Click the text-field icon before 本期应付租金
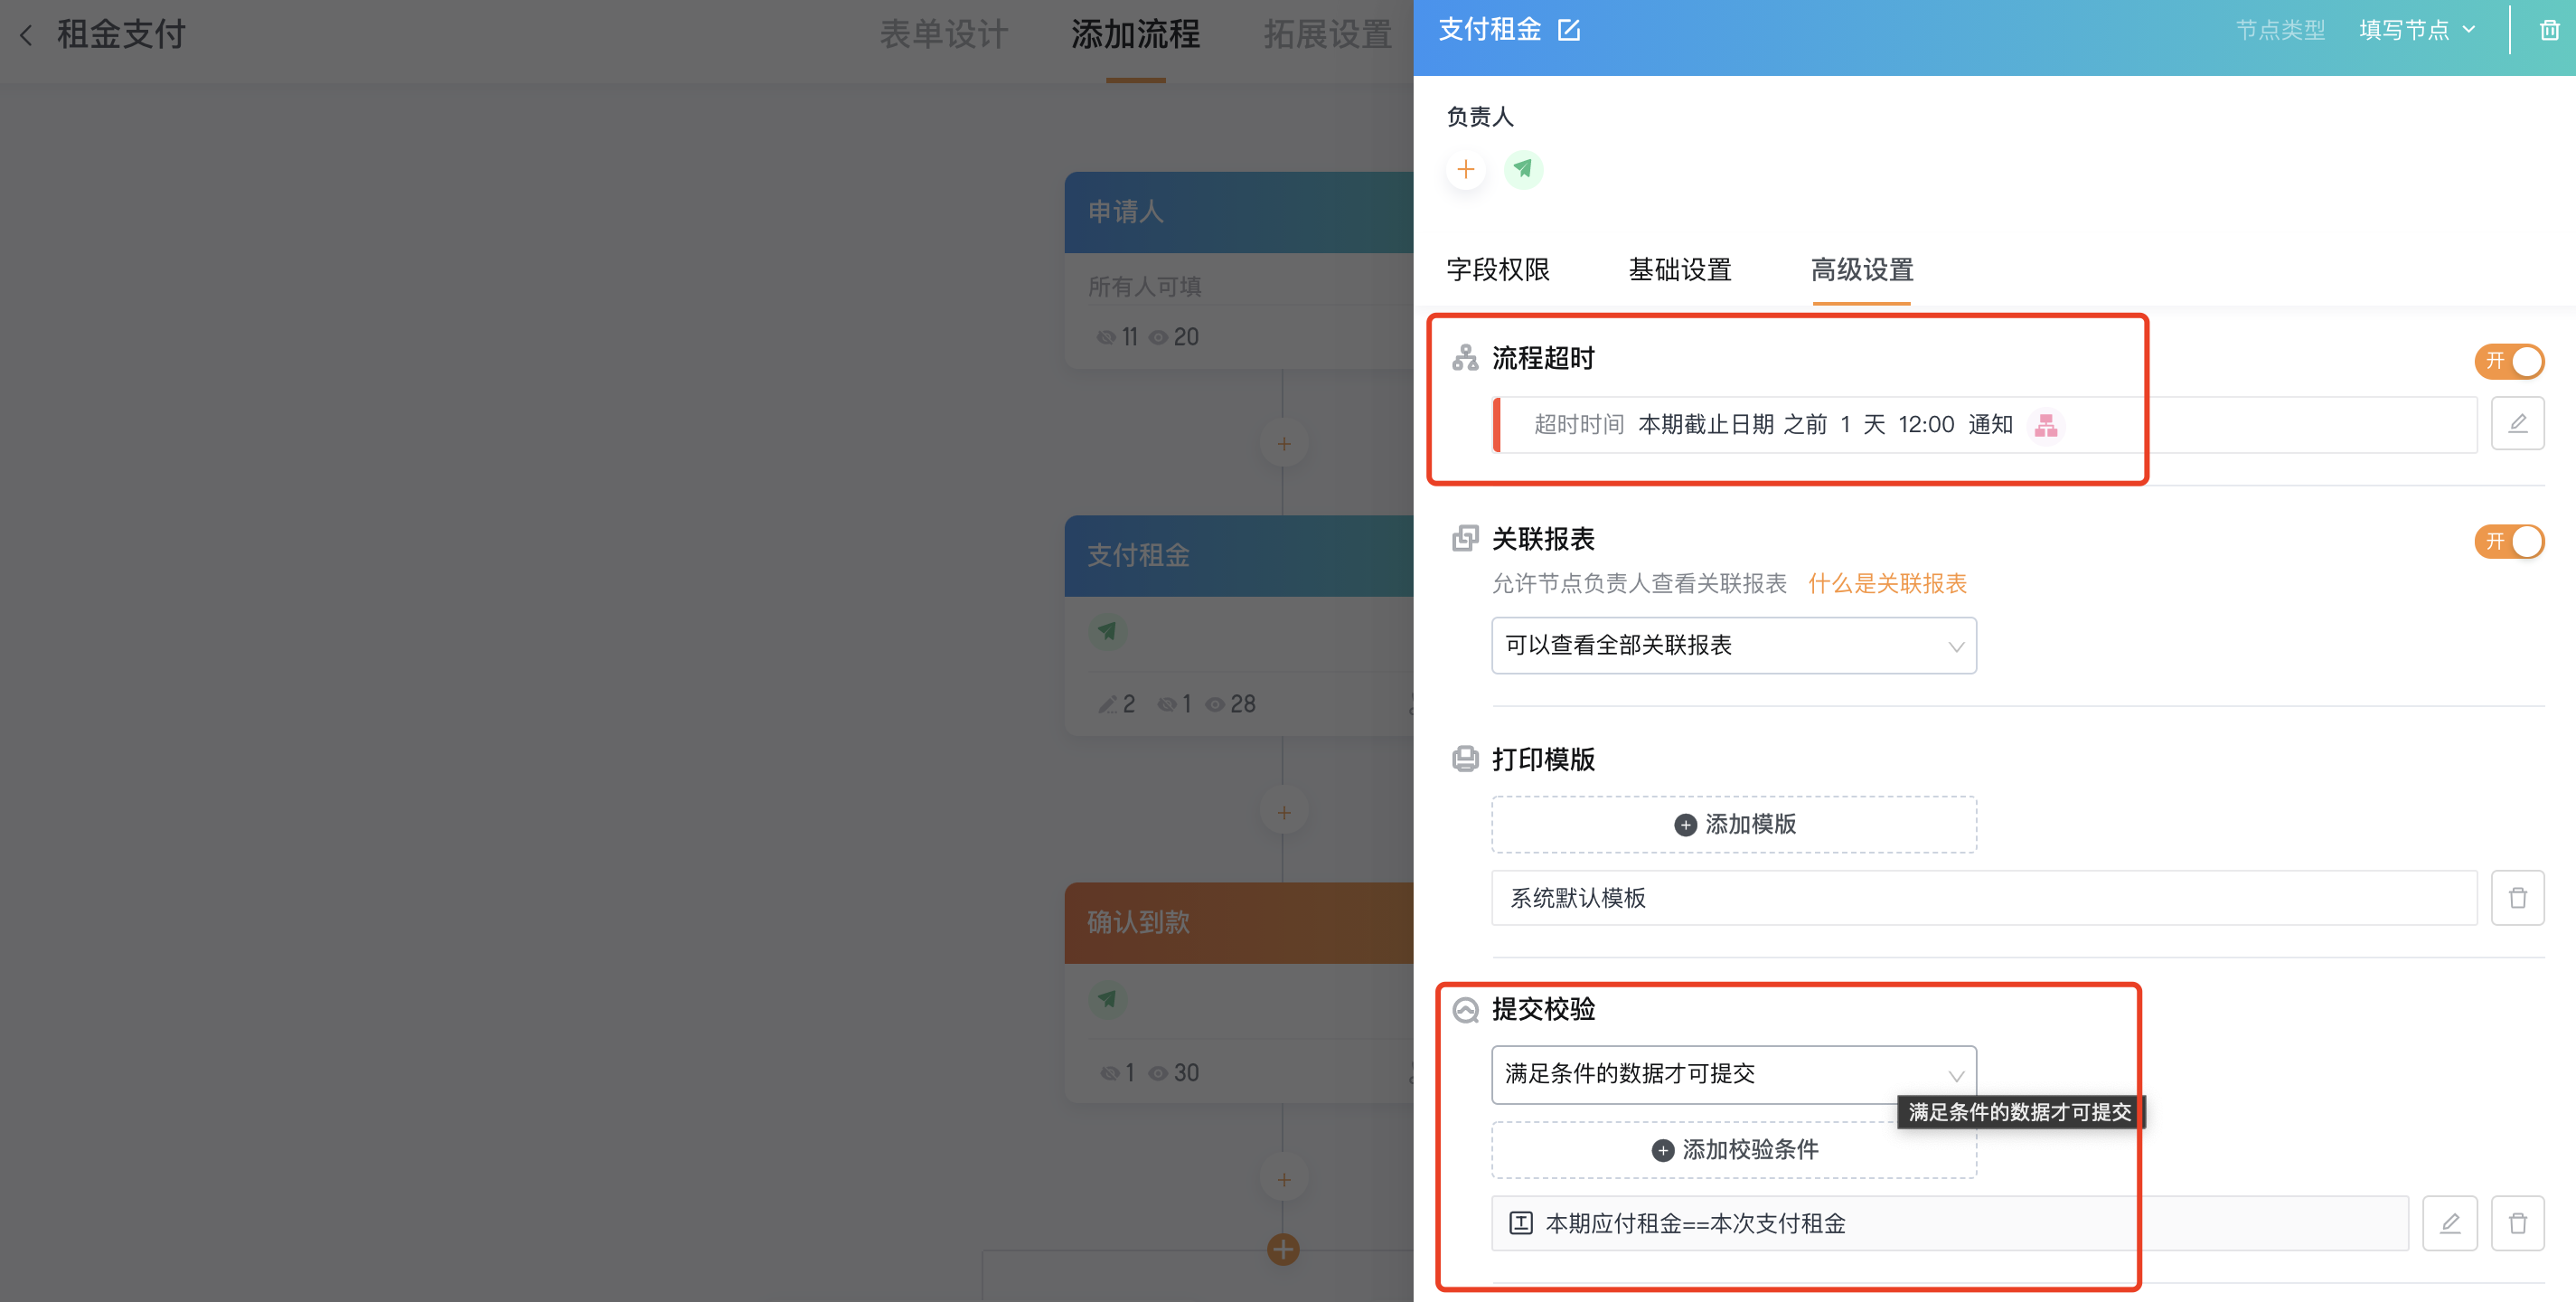This screenshot has height=1302, width=2576. 1520,1223
